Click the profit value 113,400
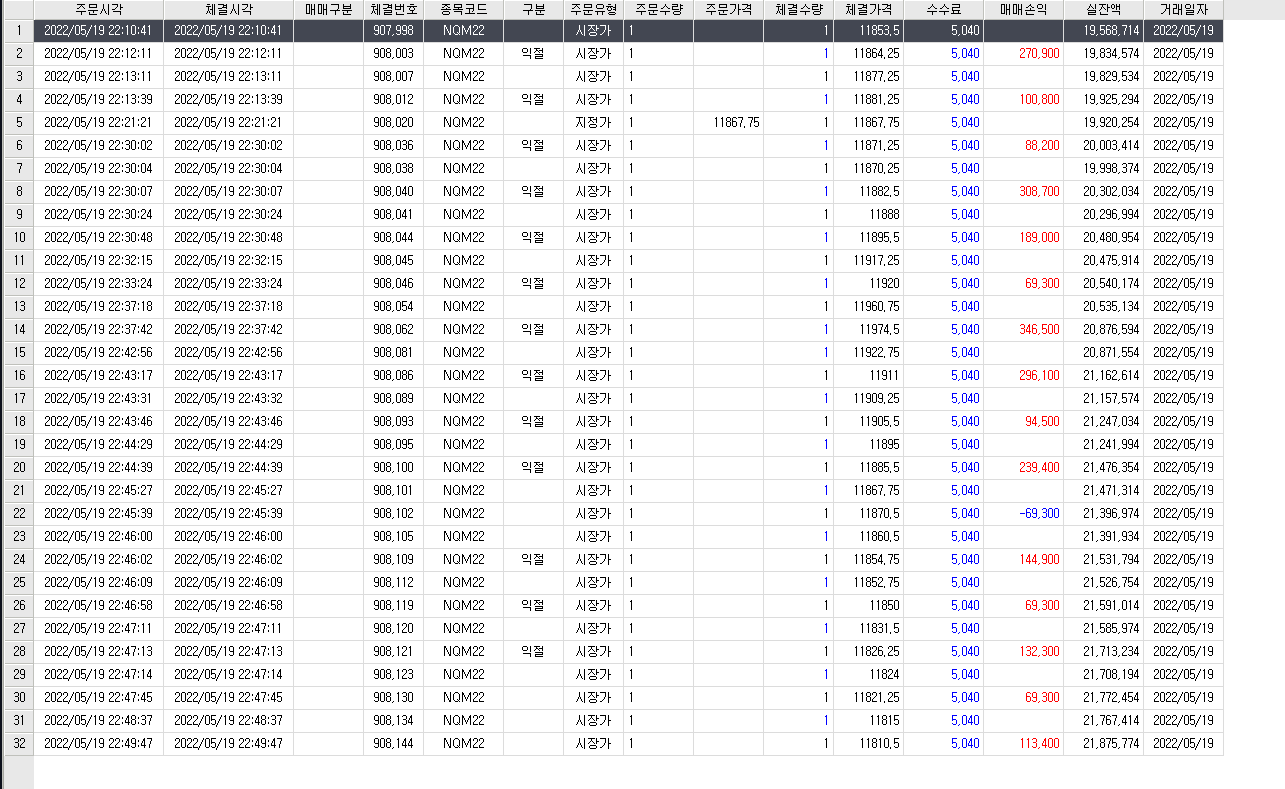This screenshot has width=1285, height=789. pyautogui.click(x=1039, y=743)
